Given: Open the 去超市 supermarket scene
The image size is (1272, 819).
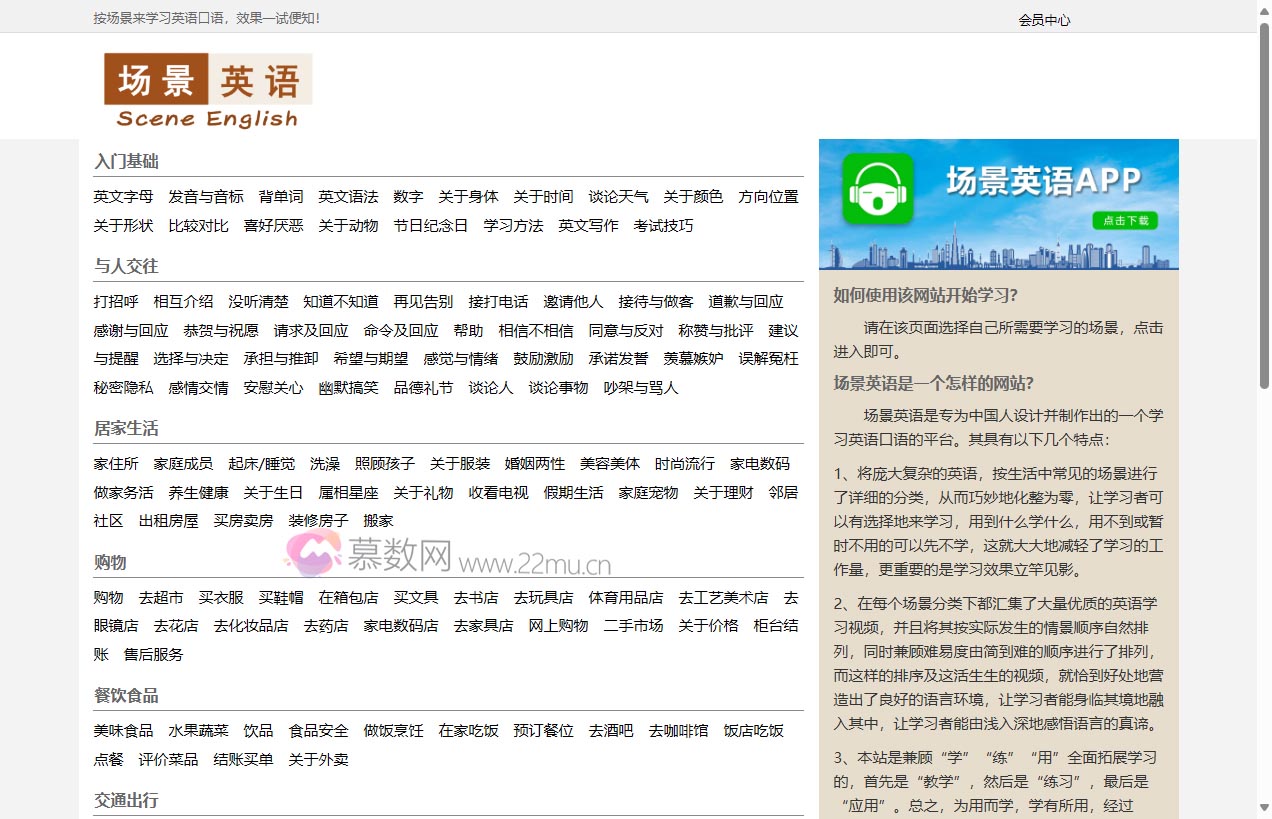Looking at the screenshot, I should (x=161, y=598).
